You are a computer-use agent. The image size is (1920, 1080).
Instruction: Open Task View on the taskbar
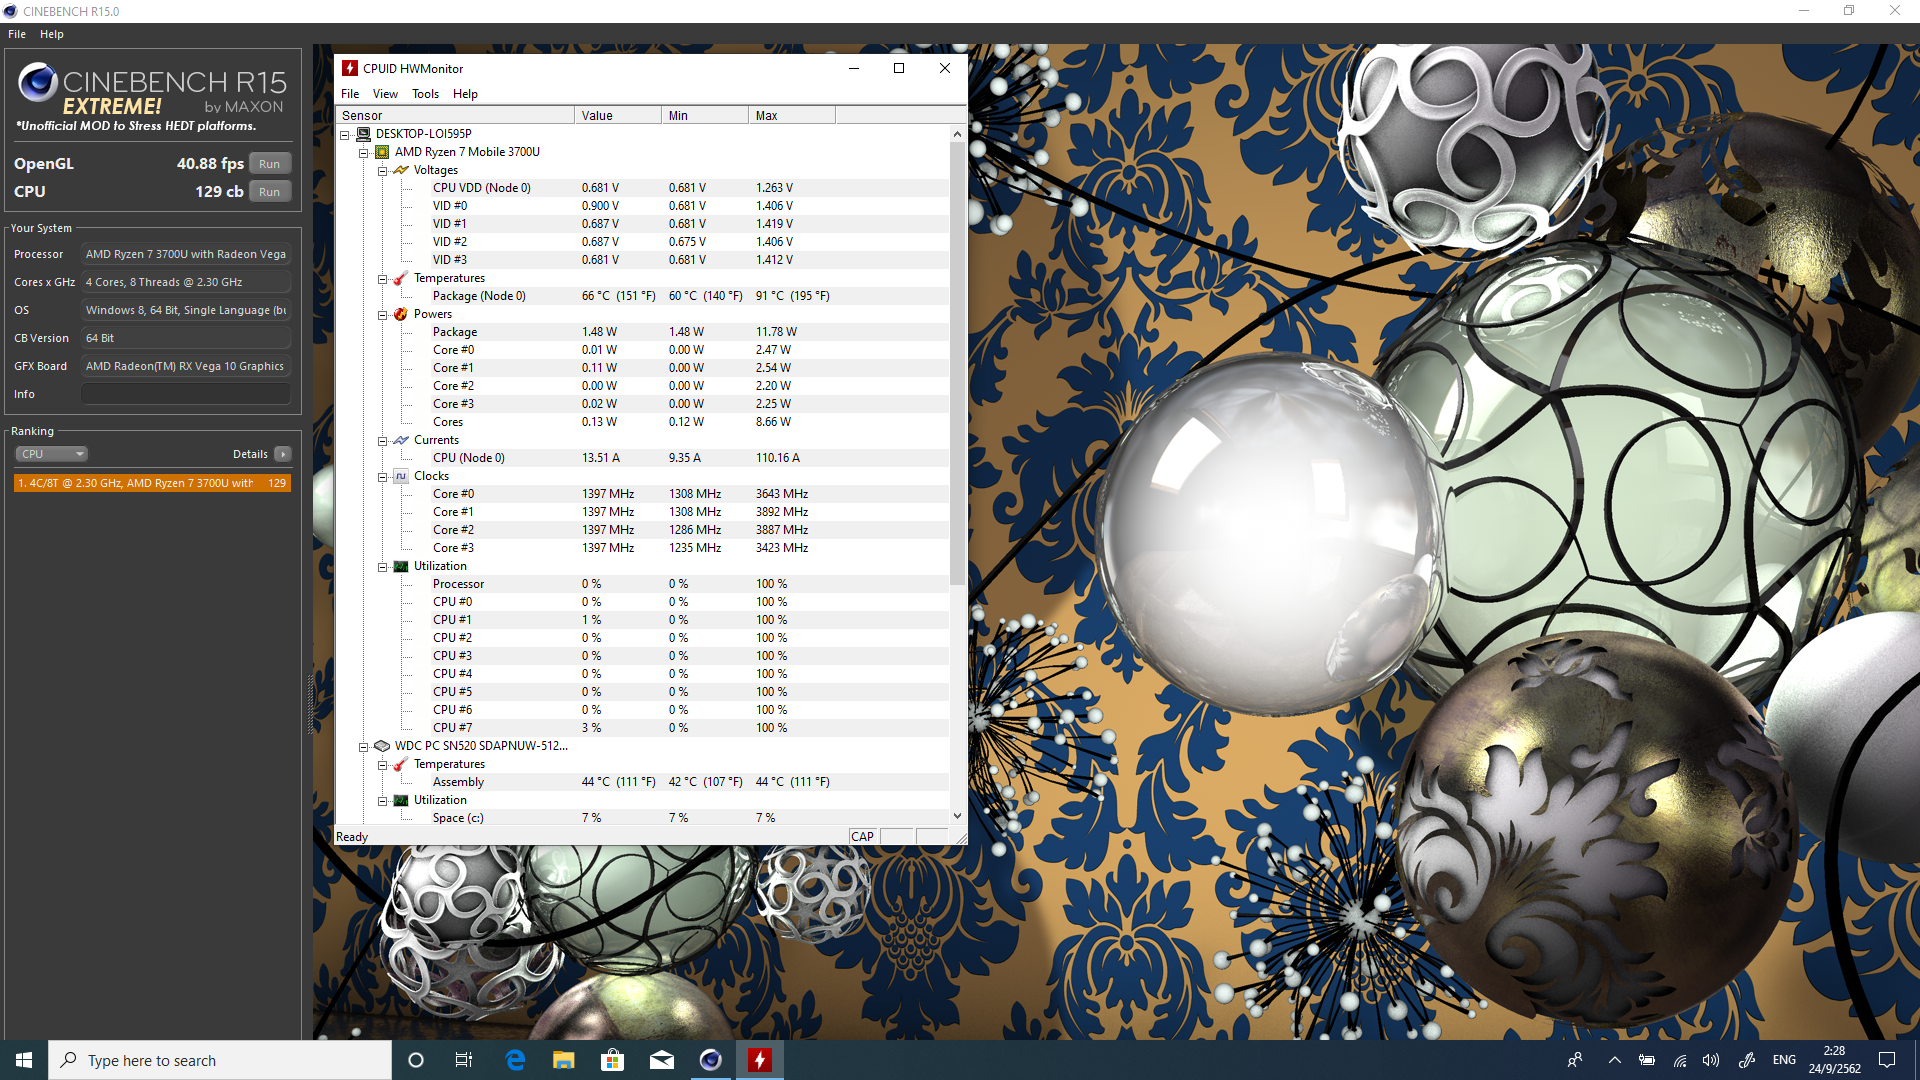pos(464,1060)
